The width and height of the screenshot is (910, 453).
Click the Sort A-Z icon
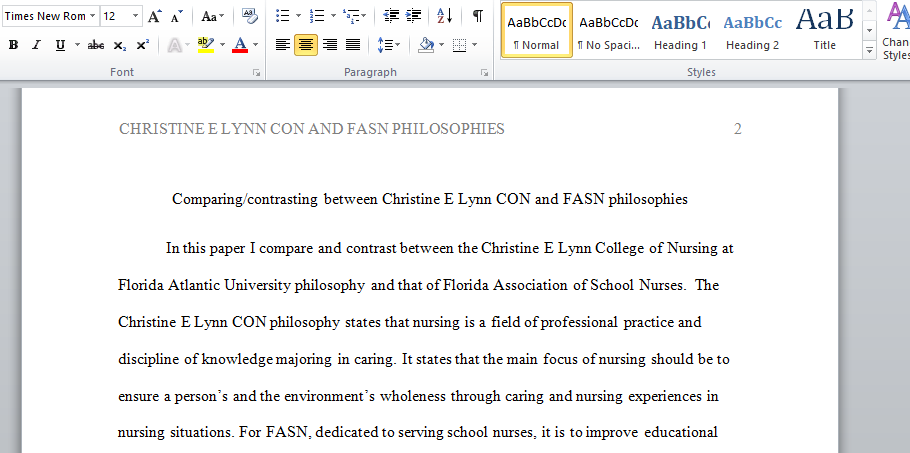click(x=445, y=16)
